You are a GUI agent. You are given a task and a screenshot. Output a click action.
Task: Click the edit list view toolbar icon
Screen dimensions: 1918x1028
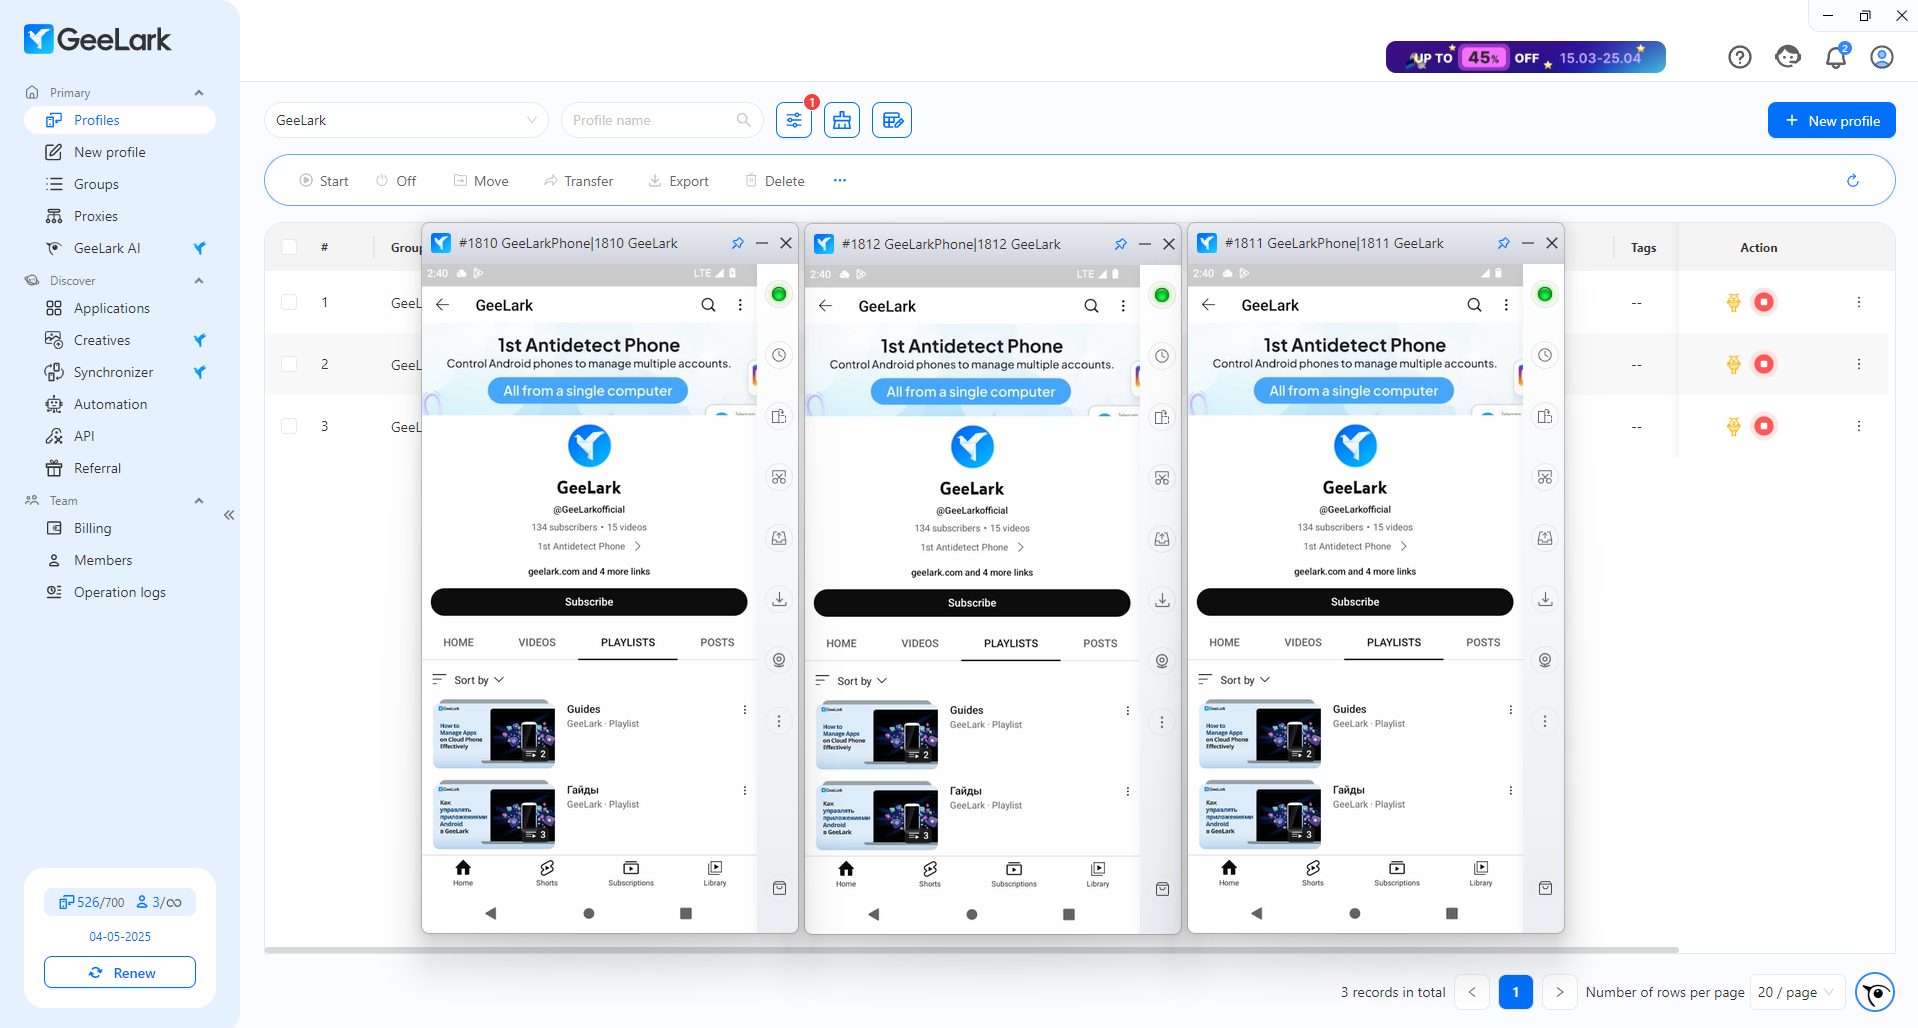point(892,120)
